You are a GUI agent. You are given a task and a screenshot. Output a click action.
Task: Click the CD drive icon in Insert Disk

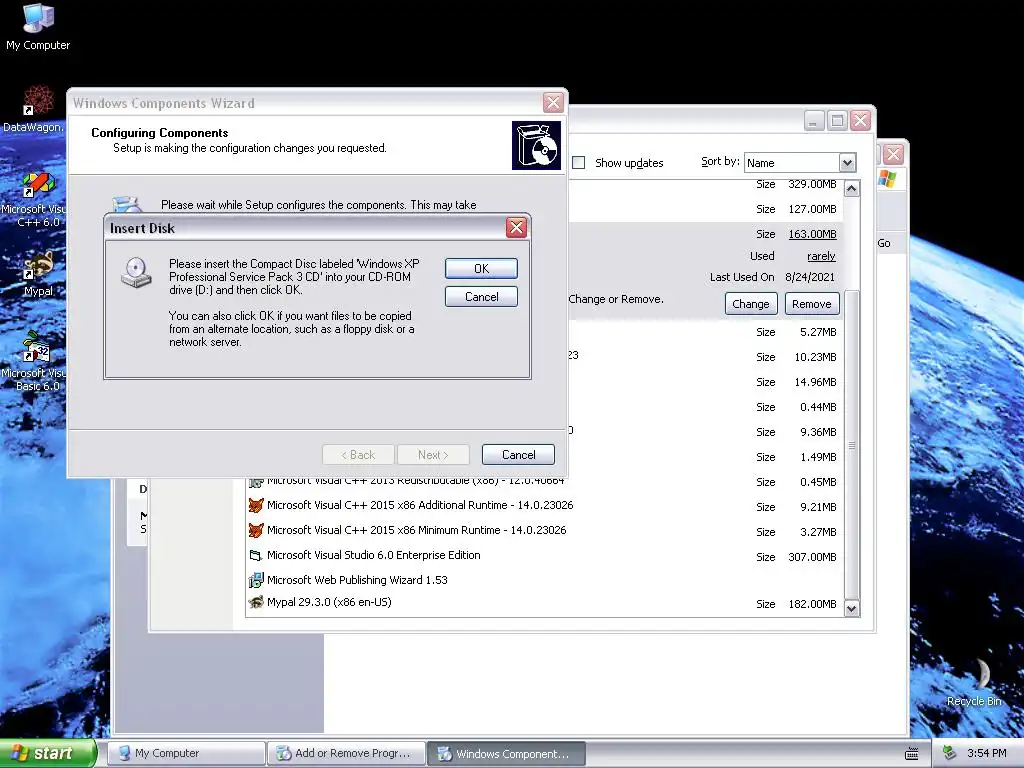(x=136, y=273)
